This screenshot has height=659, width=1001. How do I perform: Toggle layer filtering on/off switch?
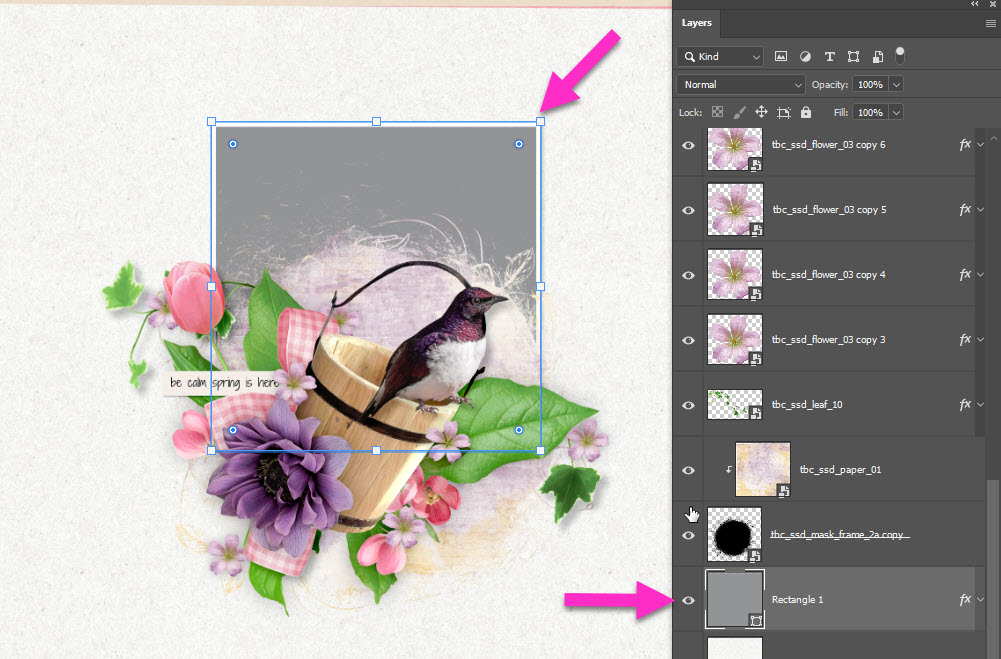coord(899,56)
